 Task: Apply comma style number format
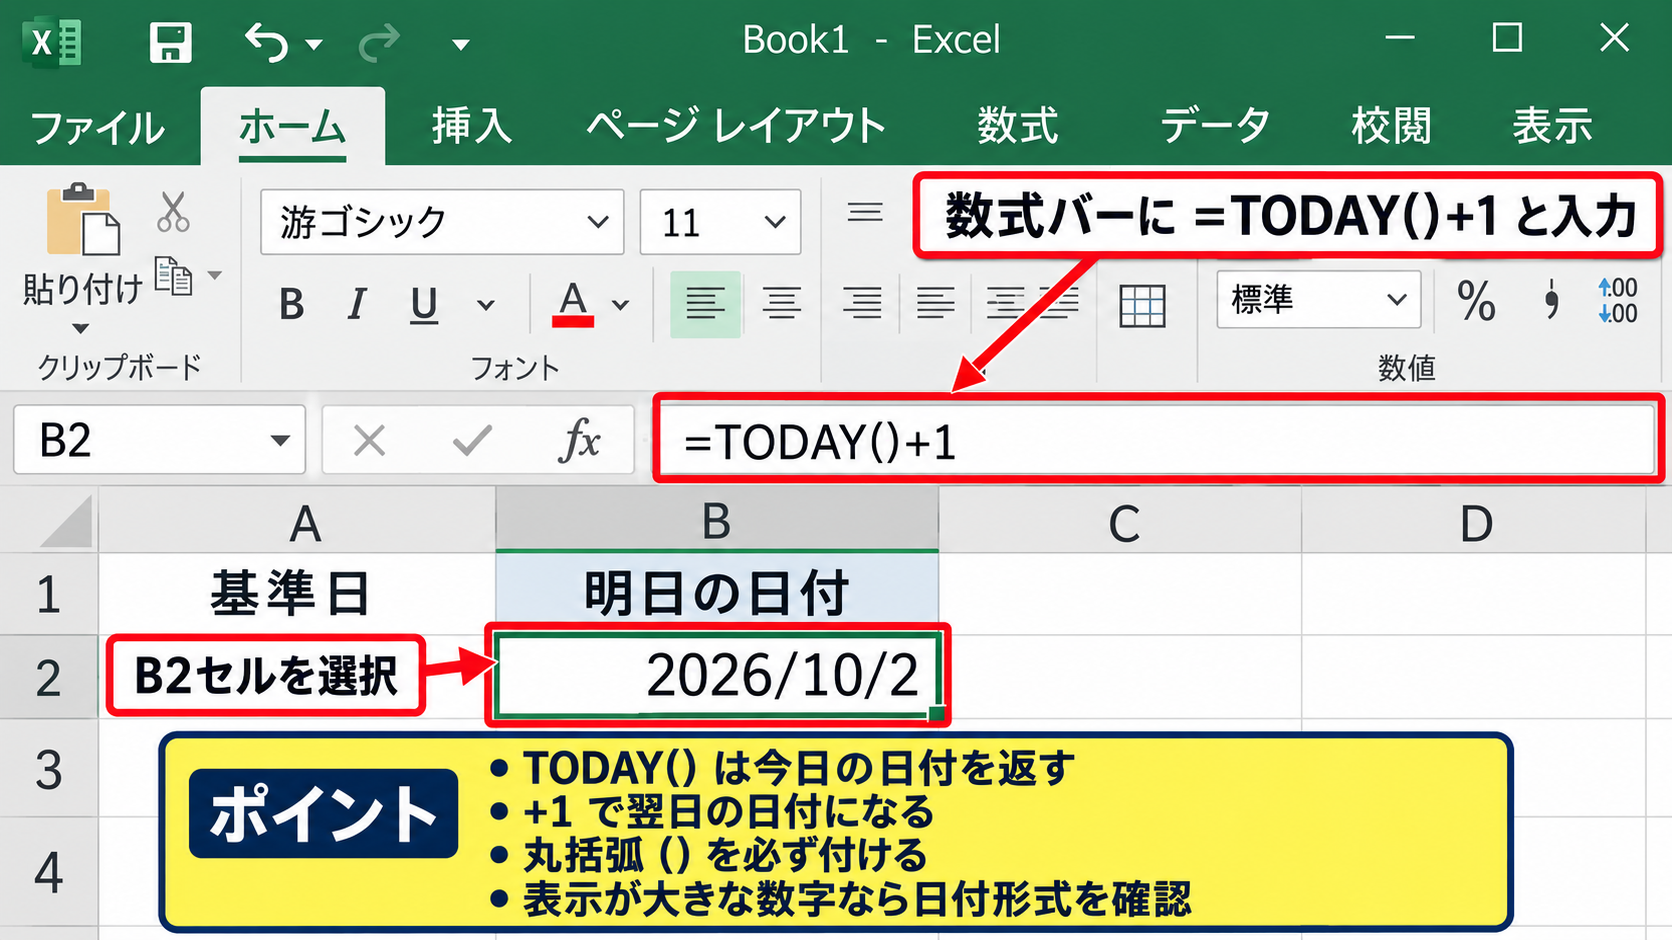(x=1551, y=300)
